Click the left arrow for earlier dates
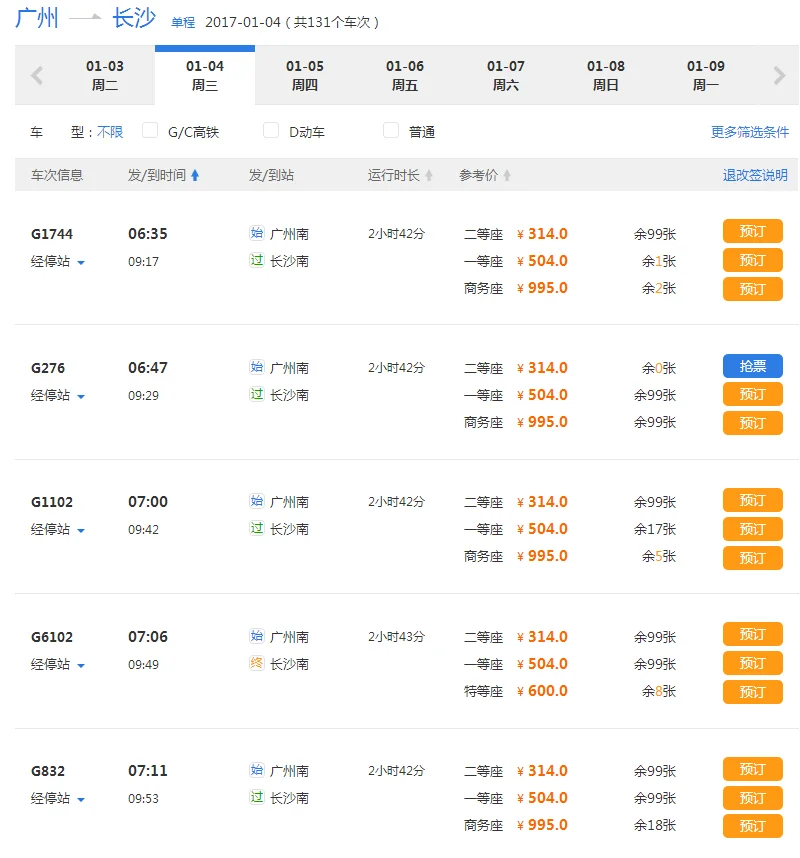The width and height of the screenshot is (800, 858). pos(36,75)
